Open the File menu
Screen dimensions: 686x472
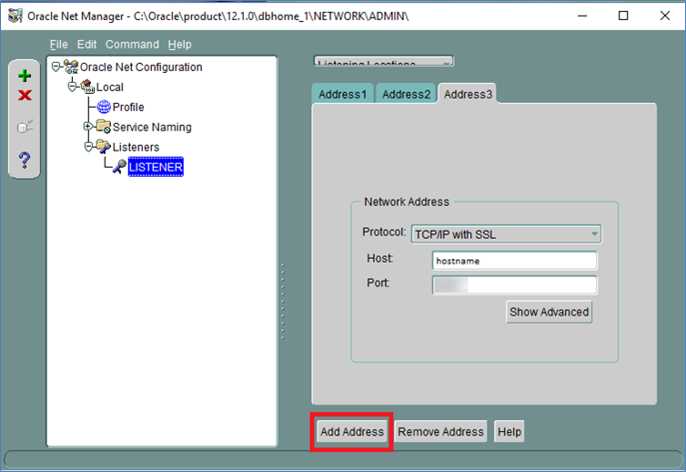pos(59,44)
